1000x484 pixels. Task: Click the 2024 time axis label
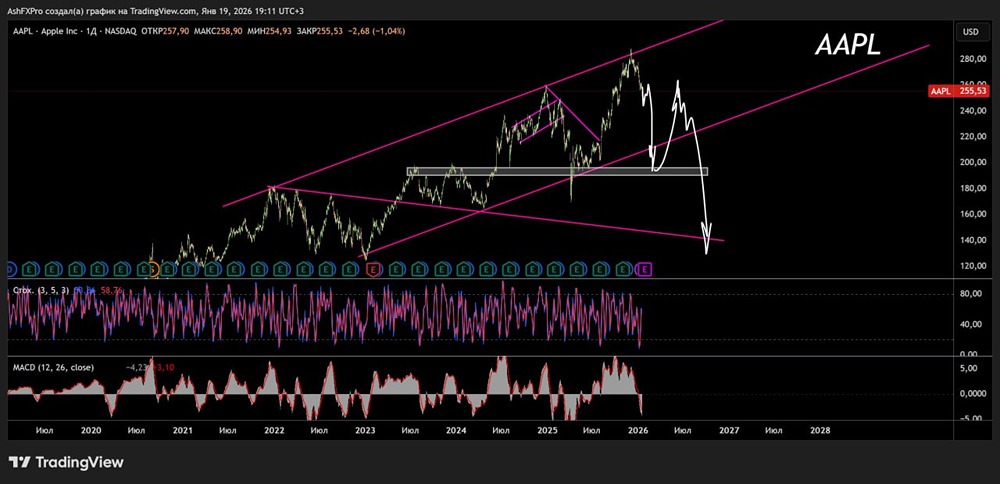tap(456, 430)
